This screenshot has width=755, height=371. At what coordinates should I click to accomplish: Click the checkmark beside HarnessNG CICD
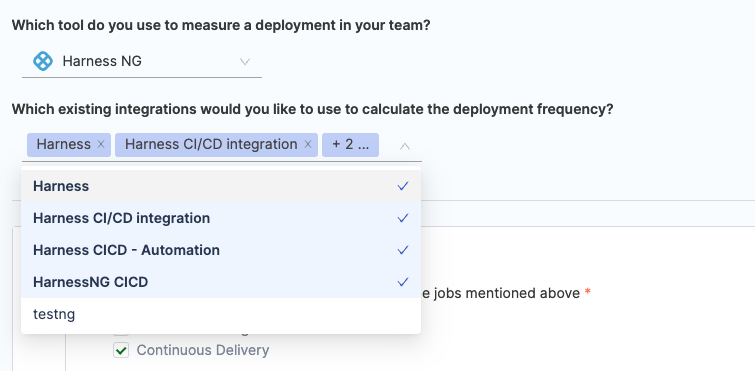click(403, 282)
